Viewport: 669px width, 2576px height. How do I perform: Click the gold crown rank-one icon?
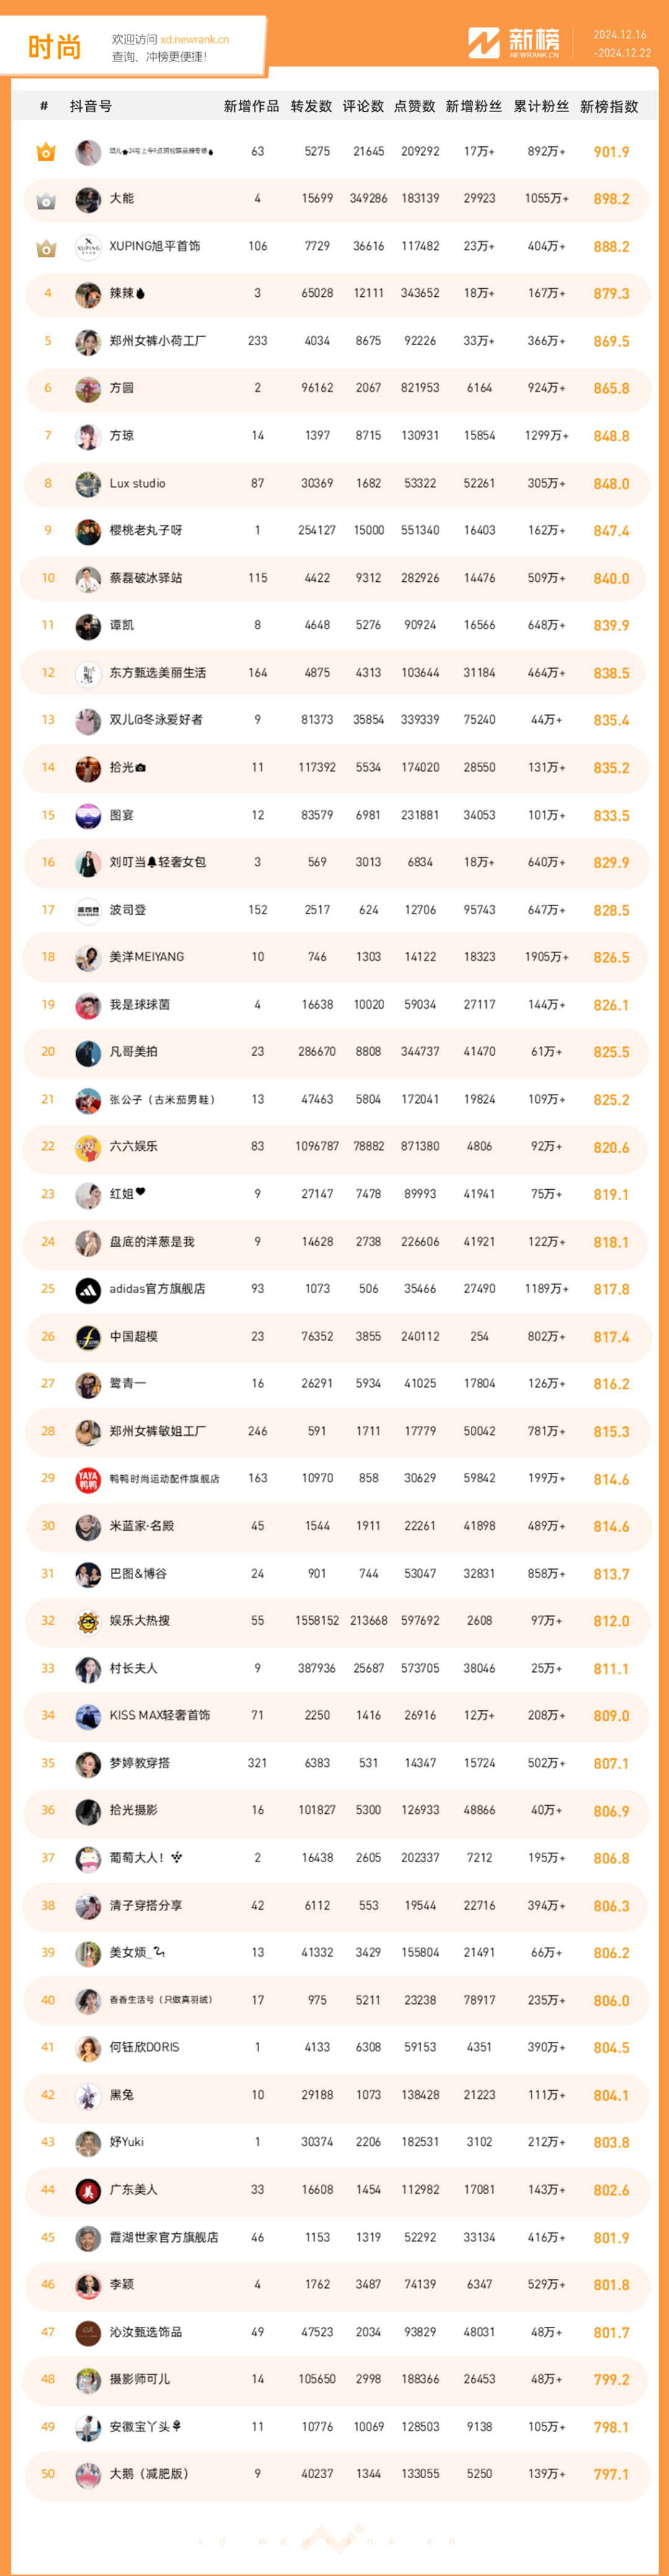46,152
